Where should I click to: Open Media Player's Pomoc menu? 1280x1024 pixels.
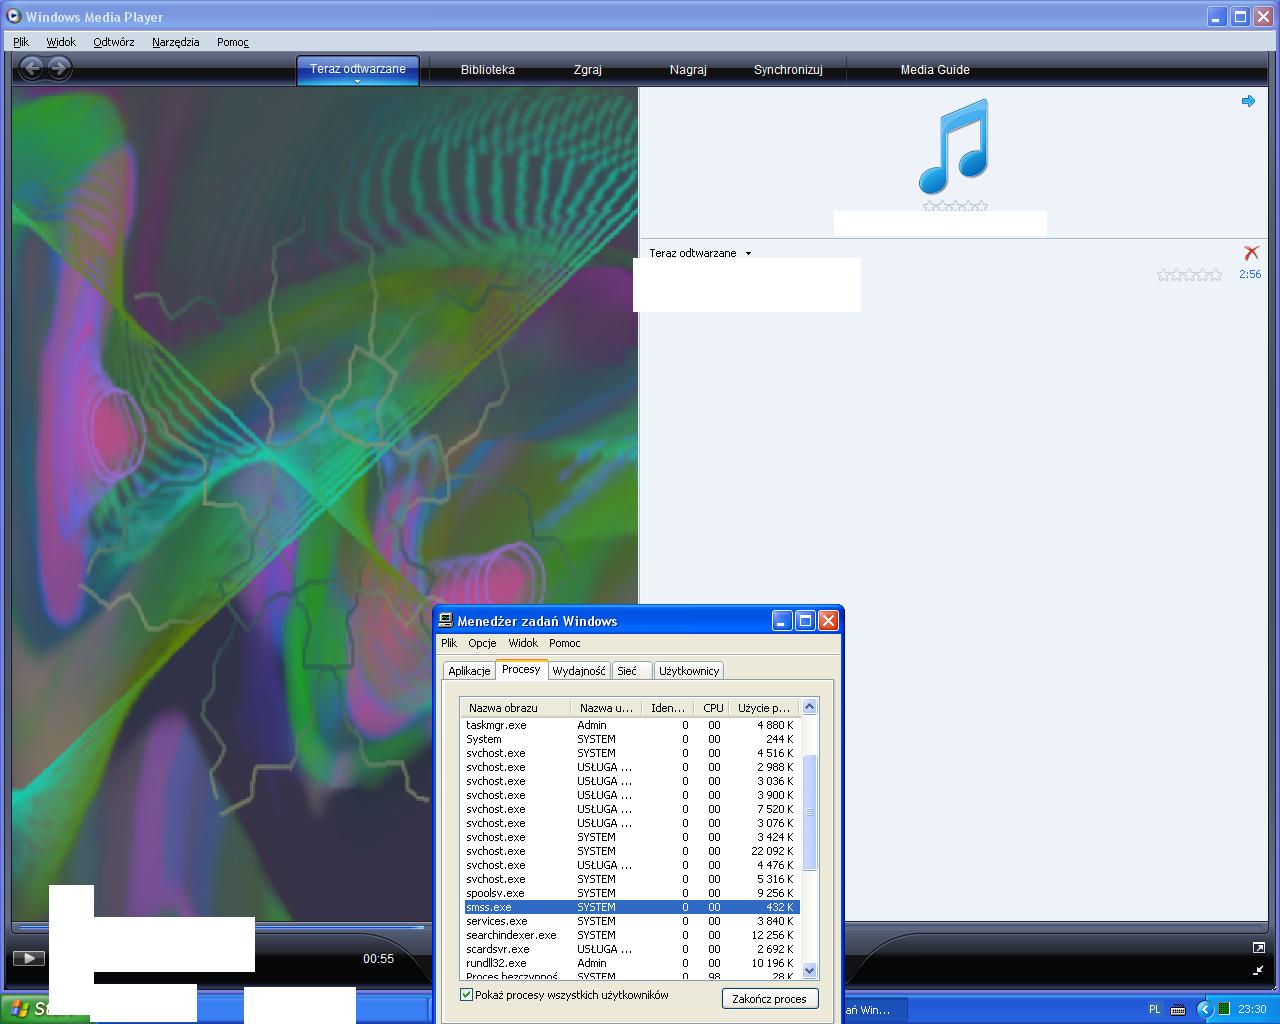coord(233,42)
